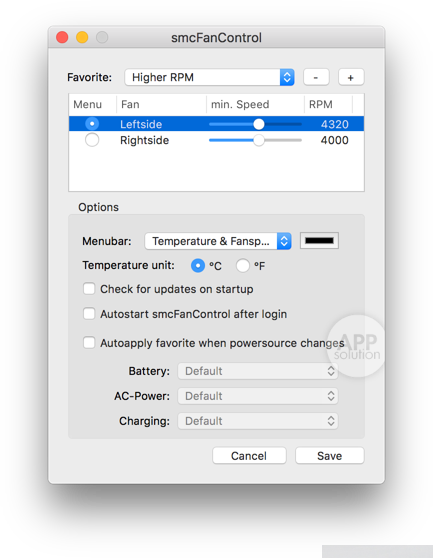Click the plus button to add favorite
The height and width of the screenshot is (558, 433).
351,77
